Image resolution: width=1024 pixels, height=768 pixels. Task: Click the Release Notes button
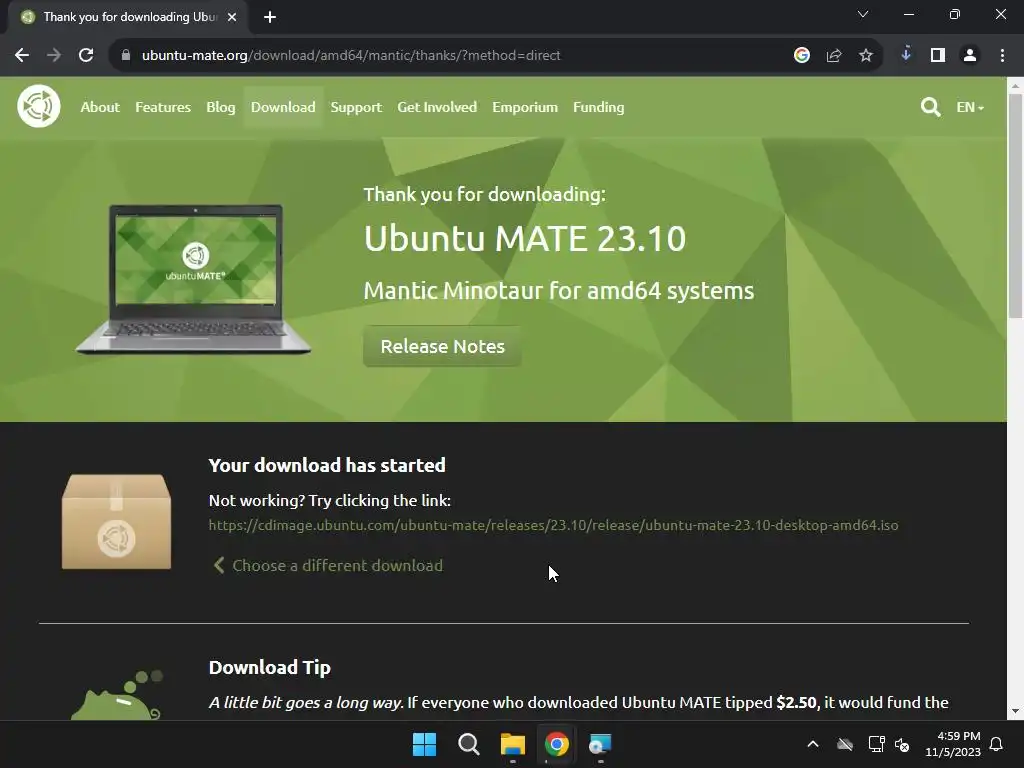(442, 346)
